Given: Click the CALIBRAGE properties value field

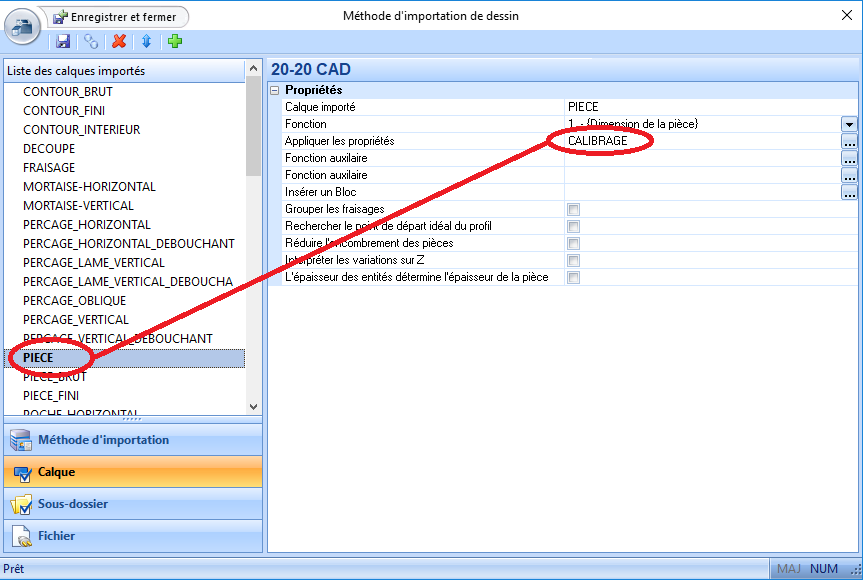Looking at the screenshot, I should (700, 141).
